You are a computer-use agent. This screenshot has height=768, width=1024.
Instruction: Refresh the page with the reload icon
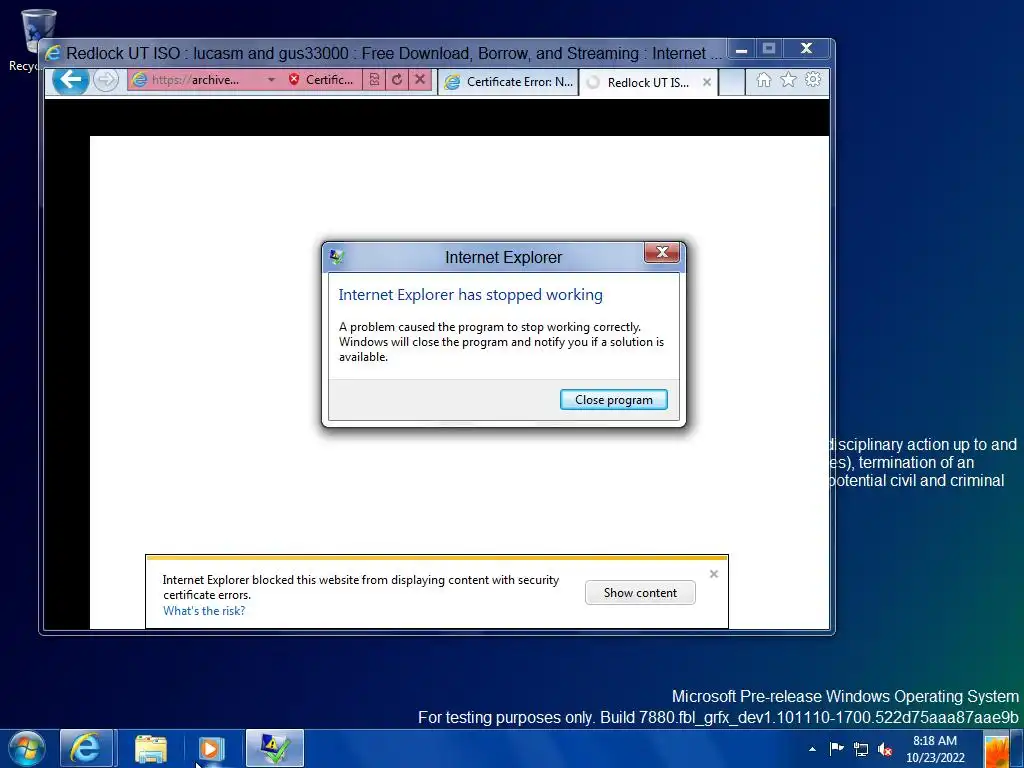coord(396,80)
